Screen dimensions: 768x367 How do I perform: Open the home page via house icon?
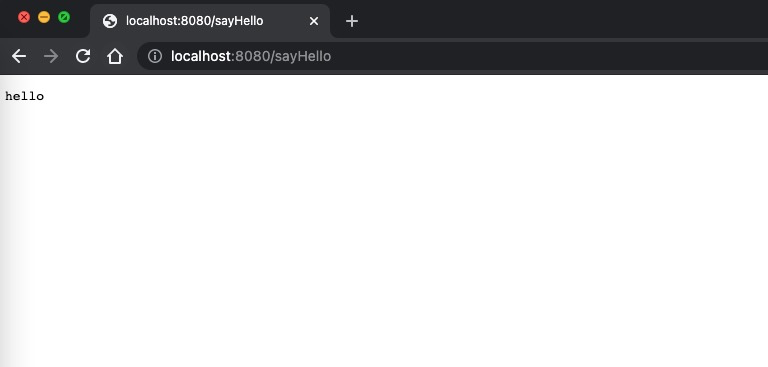tap(115, 56)
